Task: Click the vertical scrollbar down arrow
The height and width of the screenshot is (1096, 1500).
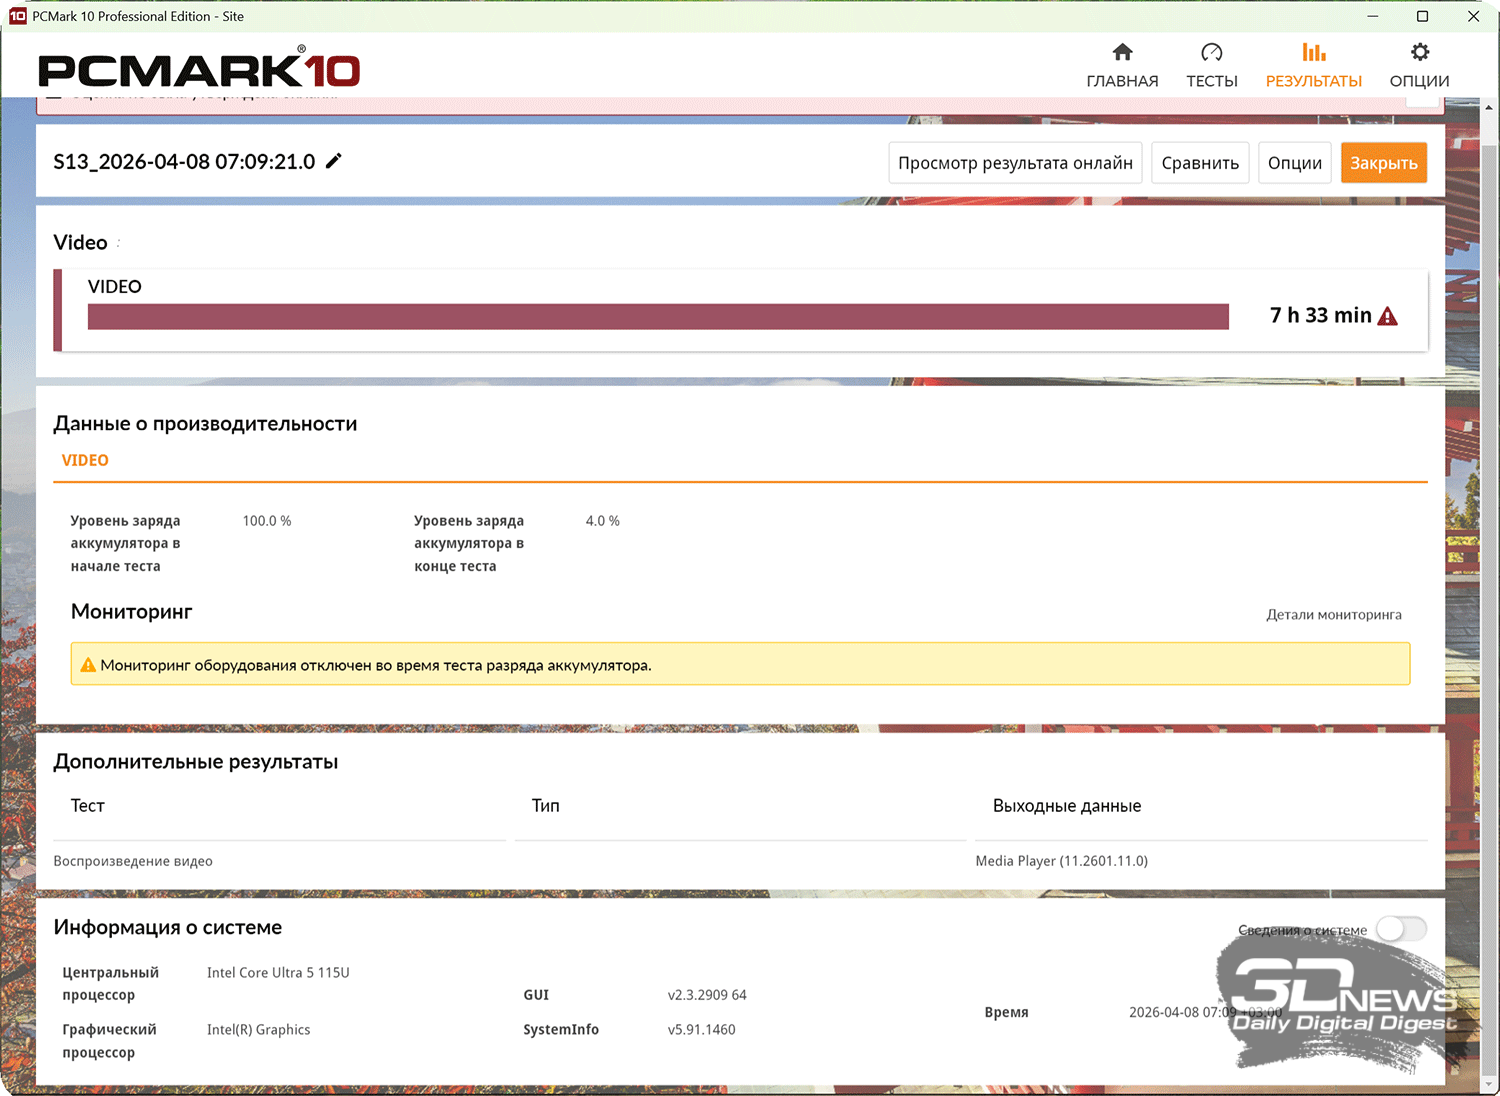Action: (x=1489, y=1085)
